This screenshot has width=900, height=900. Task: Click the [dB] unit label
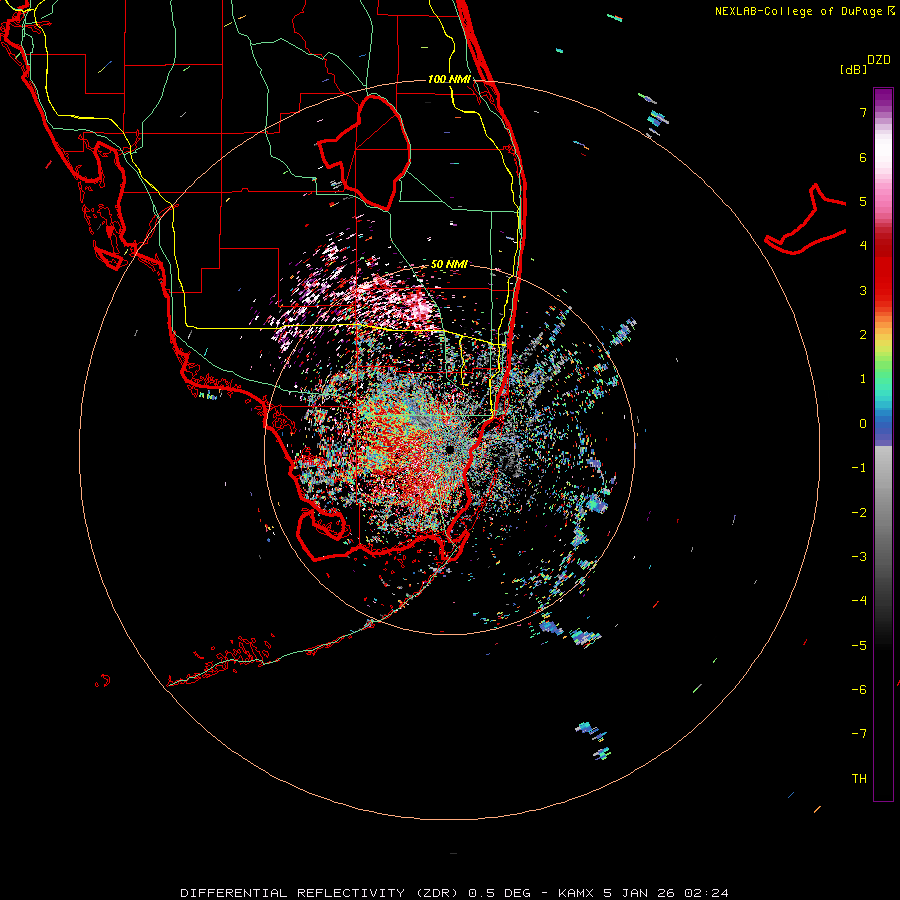(853, 69)
